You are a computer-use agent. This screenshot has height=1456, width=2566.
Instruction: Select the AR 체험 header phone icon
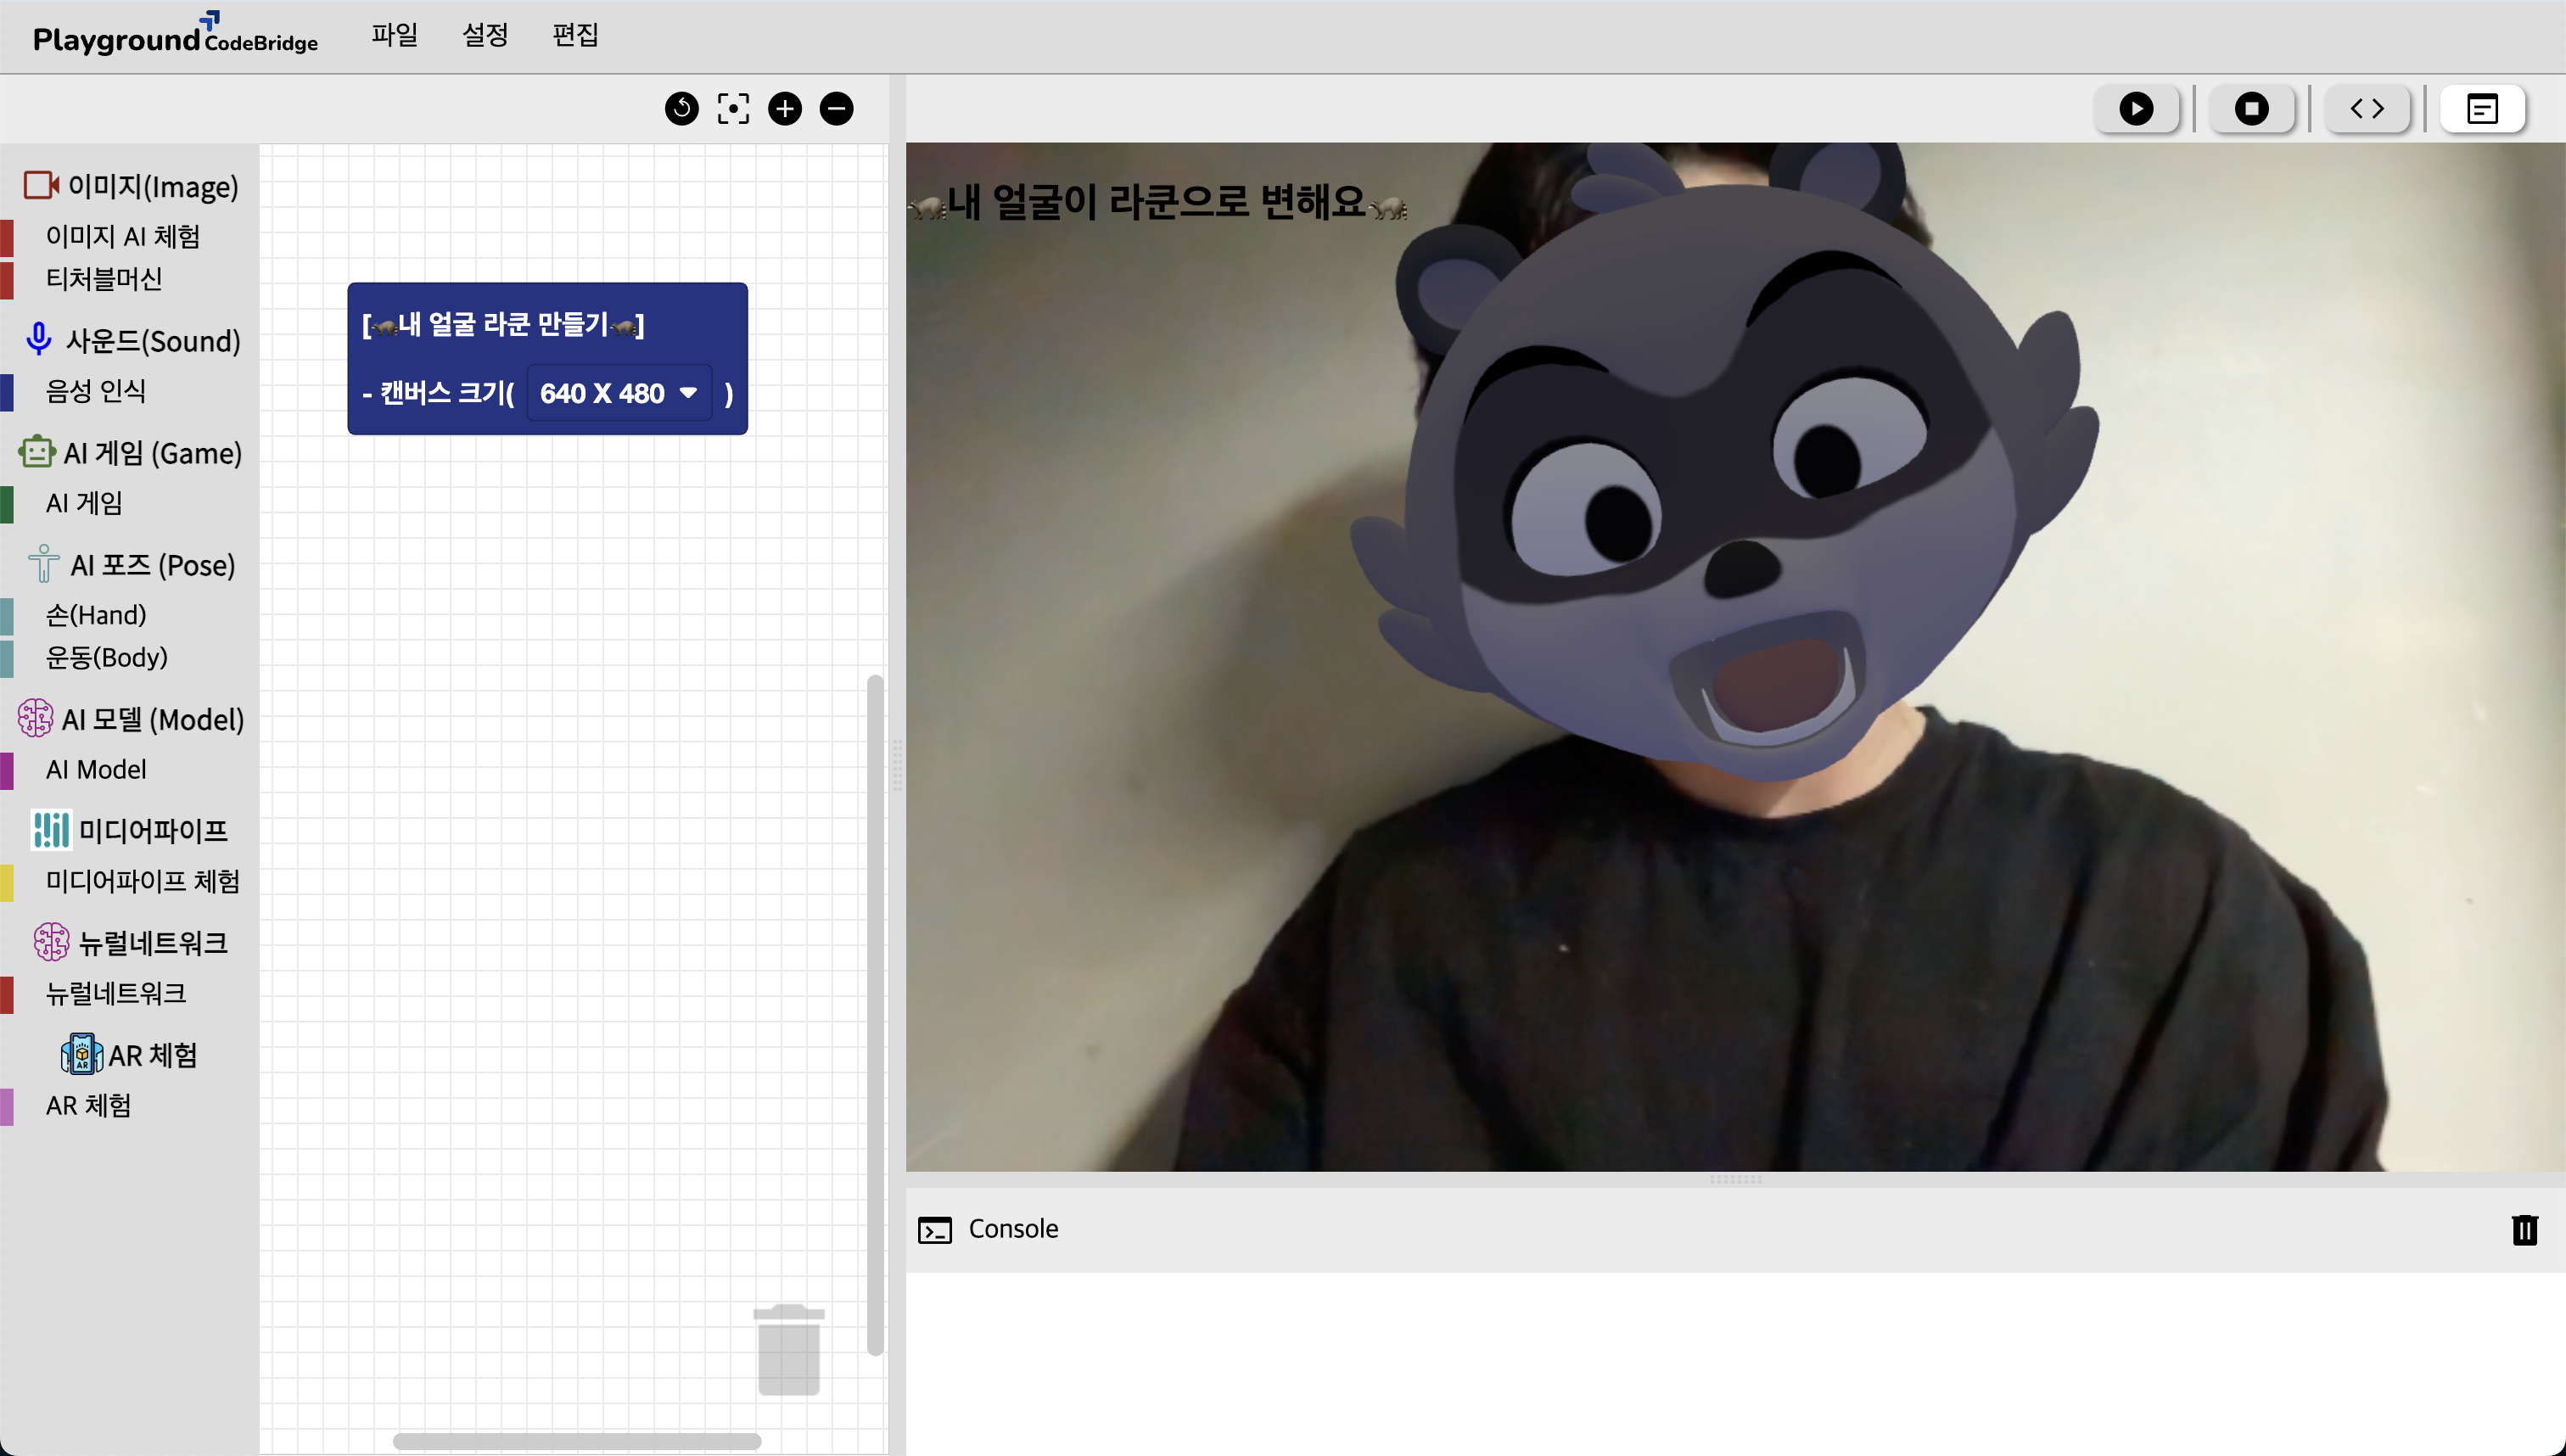click(82, 1054)
